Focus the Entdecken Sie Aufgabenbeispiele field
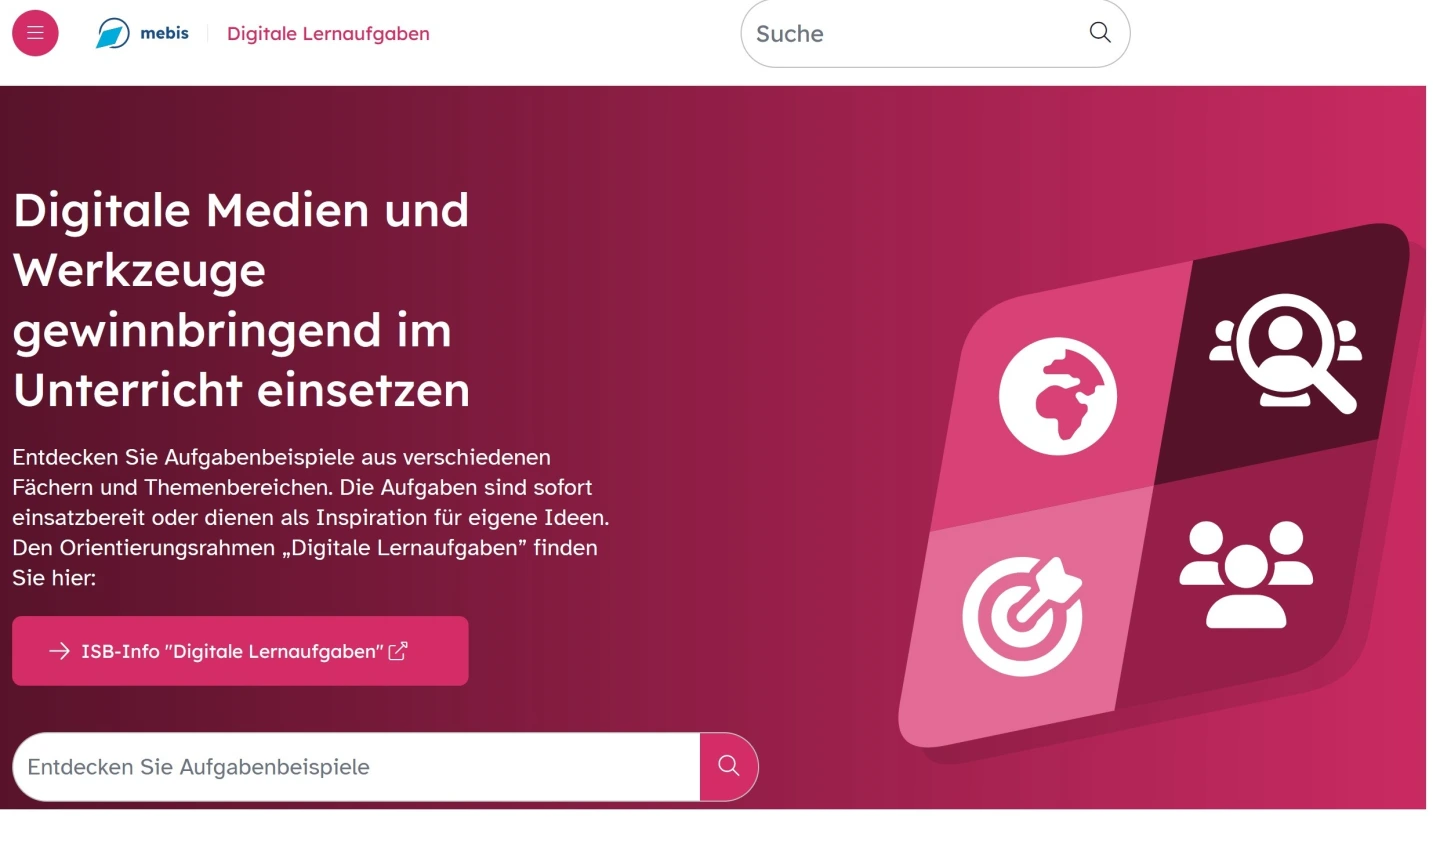This screenshot has width=1440, height=847. tap(356, 767)
